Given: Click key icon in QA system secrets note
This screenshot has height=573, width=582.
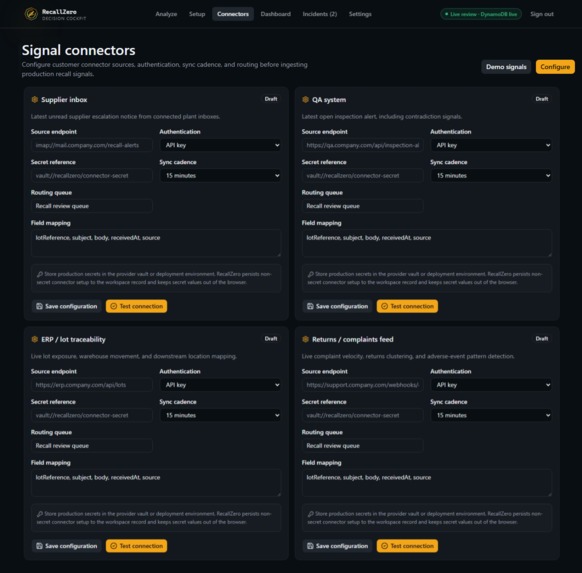Looking at the screenshot, I should click(x=311, y=274).
